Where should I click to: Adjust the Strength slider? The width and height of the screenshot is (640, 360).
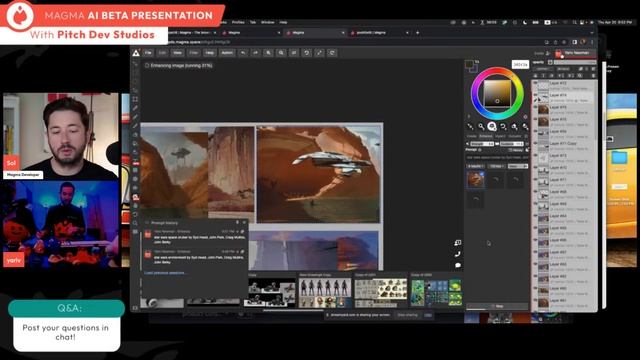482,144
